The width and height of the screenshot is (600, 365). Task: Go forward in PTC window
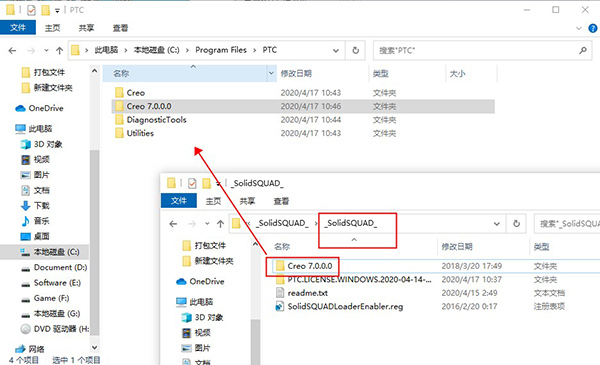coord(31,51)
